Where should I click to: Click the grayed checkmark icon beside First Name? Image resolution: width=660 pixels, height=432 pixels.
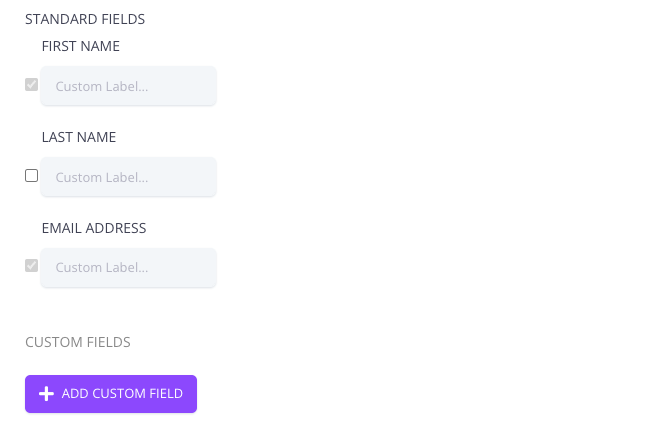tap(32, 85)
